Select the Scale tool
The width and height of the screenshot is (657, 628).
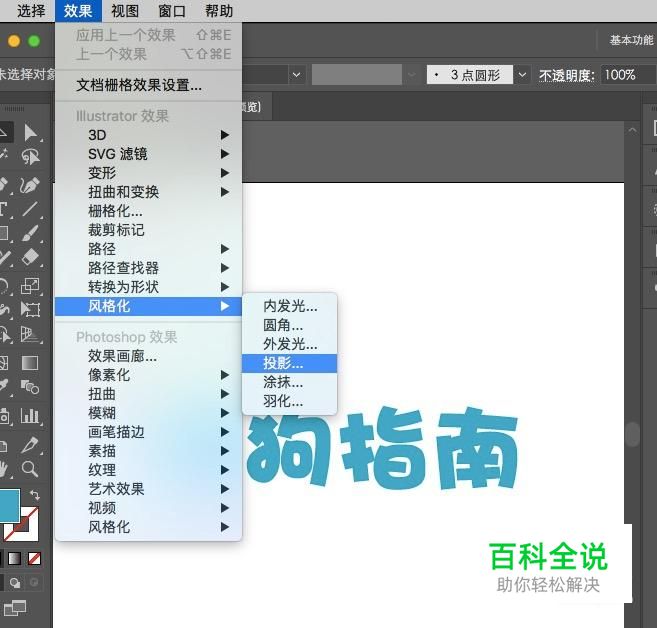click(30, 286)
